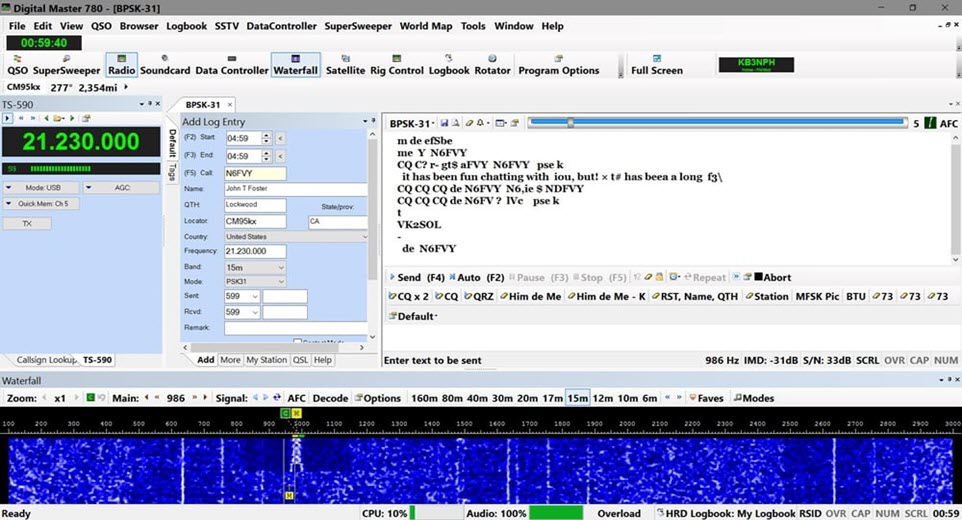Toggle the Radio panel button
This screenshot has width=962, height=520.
point(121,65)
